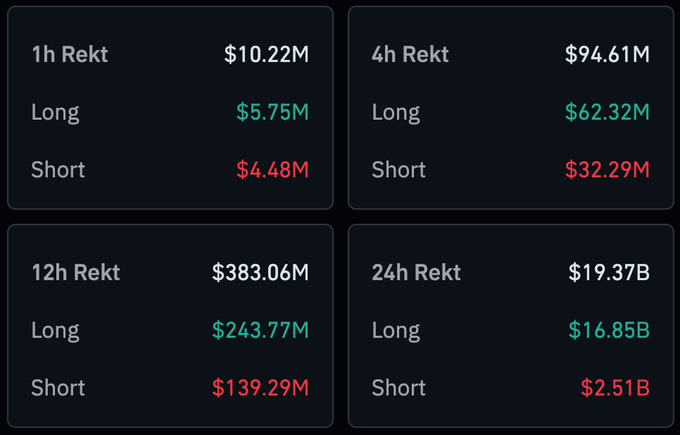The image size is (680, 435).
Task: Select the 1h total $10.22M value
Action: [266, 54]
